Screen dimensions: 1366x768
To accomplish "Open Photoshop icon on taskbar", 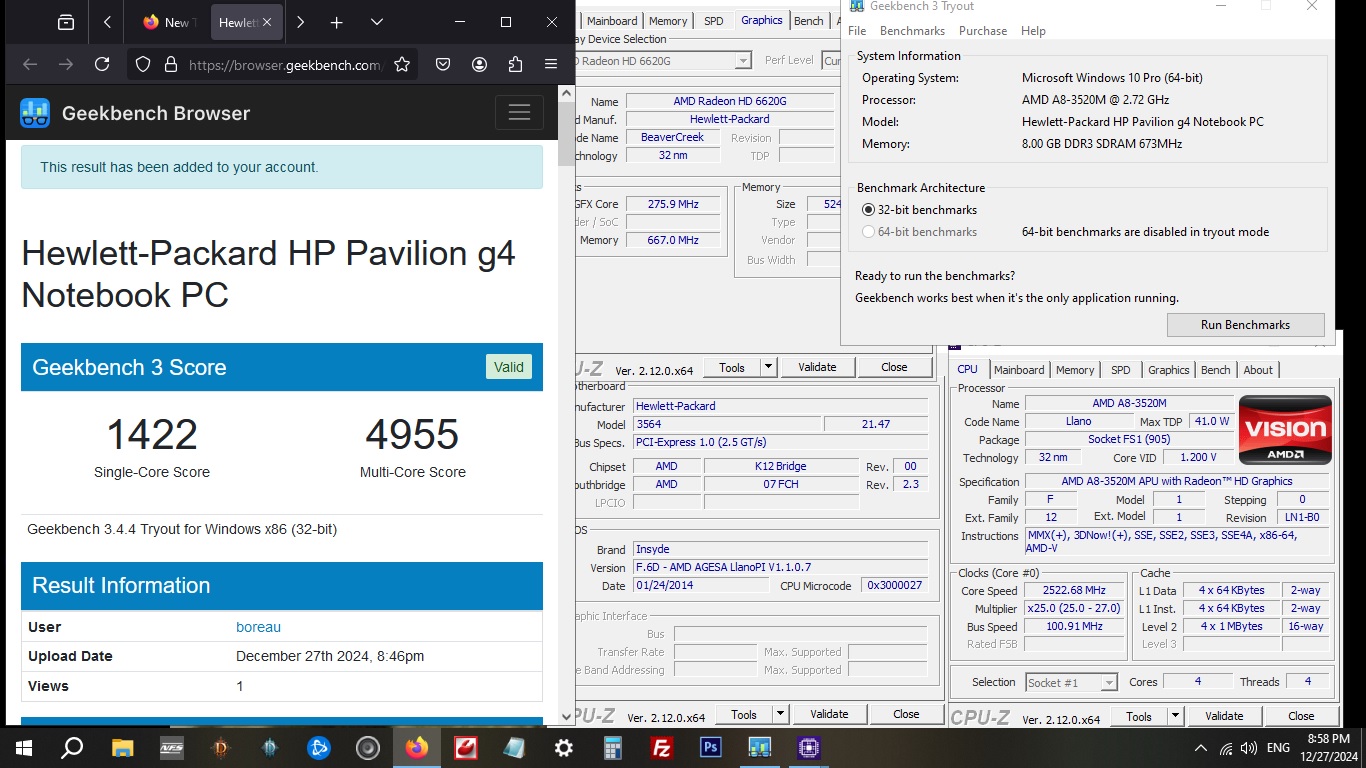I will (x=711, y=747).
